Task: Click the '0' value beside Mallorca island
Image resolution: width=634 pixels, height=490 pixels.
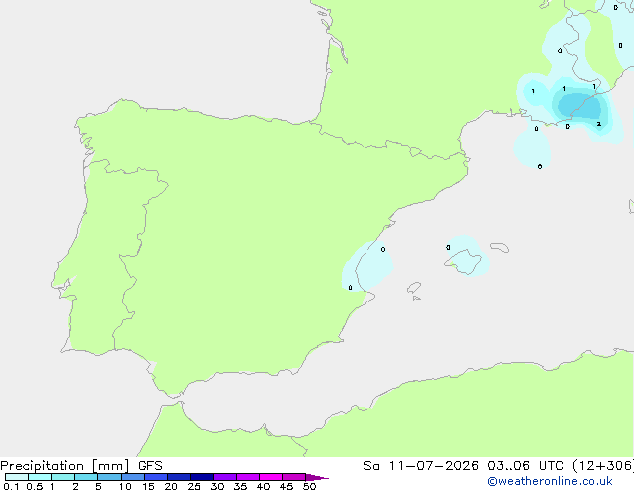Action: 448,247
